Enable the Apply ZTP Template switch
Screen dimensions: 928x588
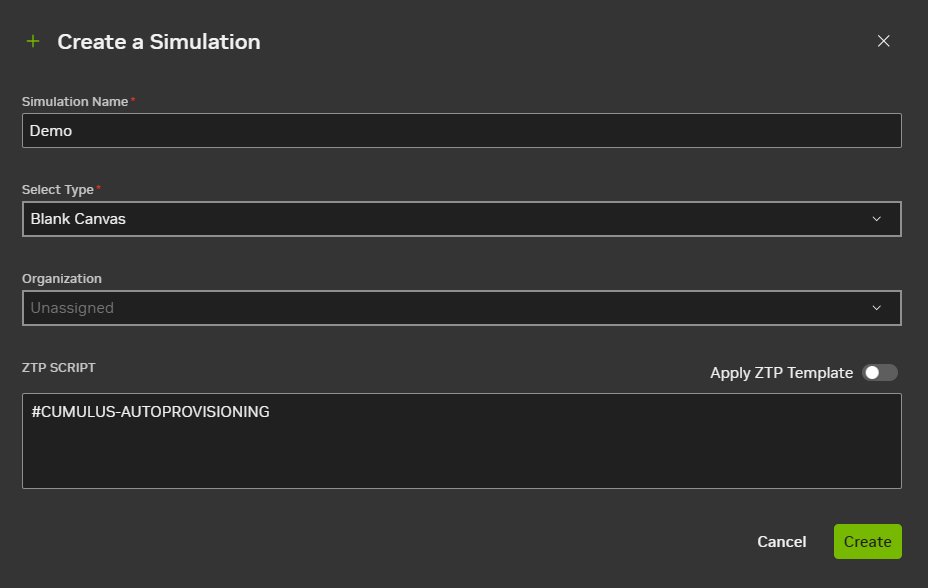[880, 373]
